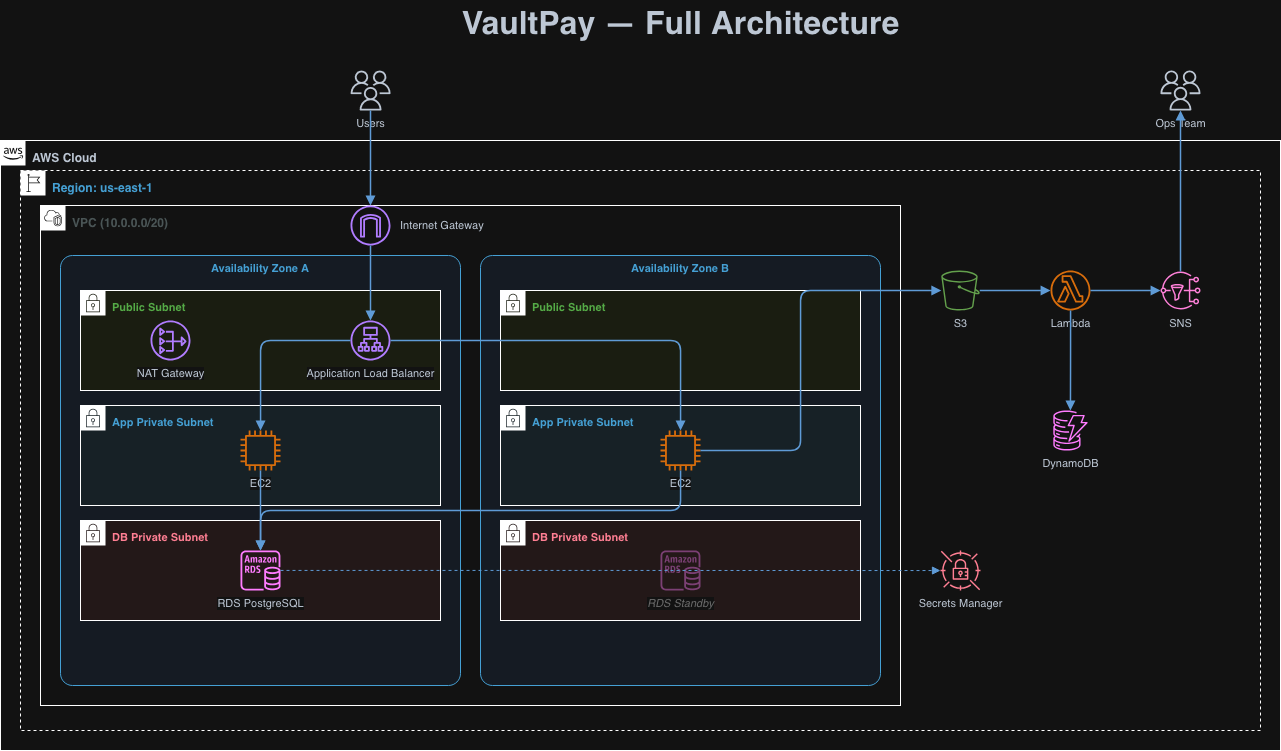Select the 'DynamoDB' text label
The width and height of the screenshot is (1281, 751).
pos(1070,463)
